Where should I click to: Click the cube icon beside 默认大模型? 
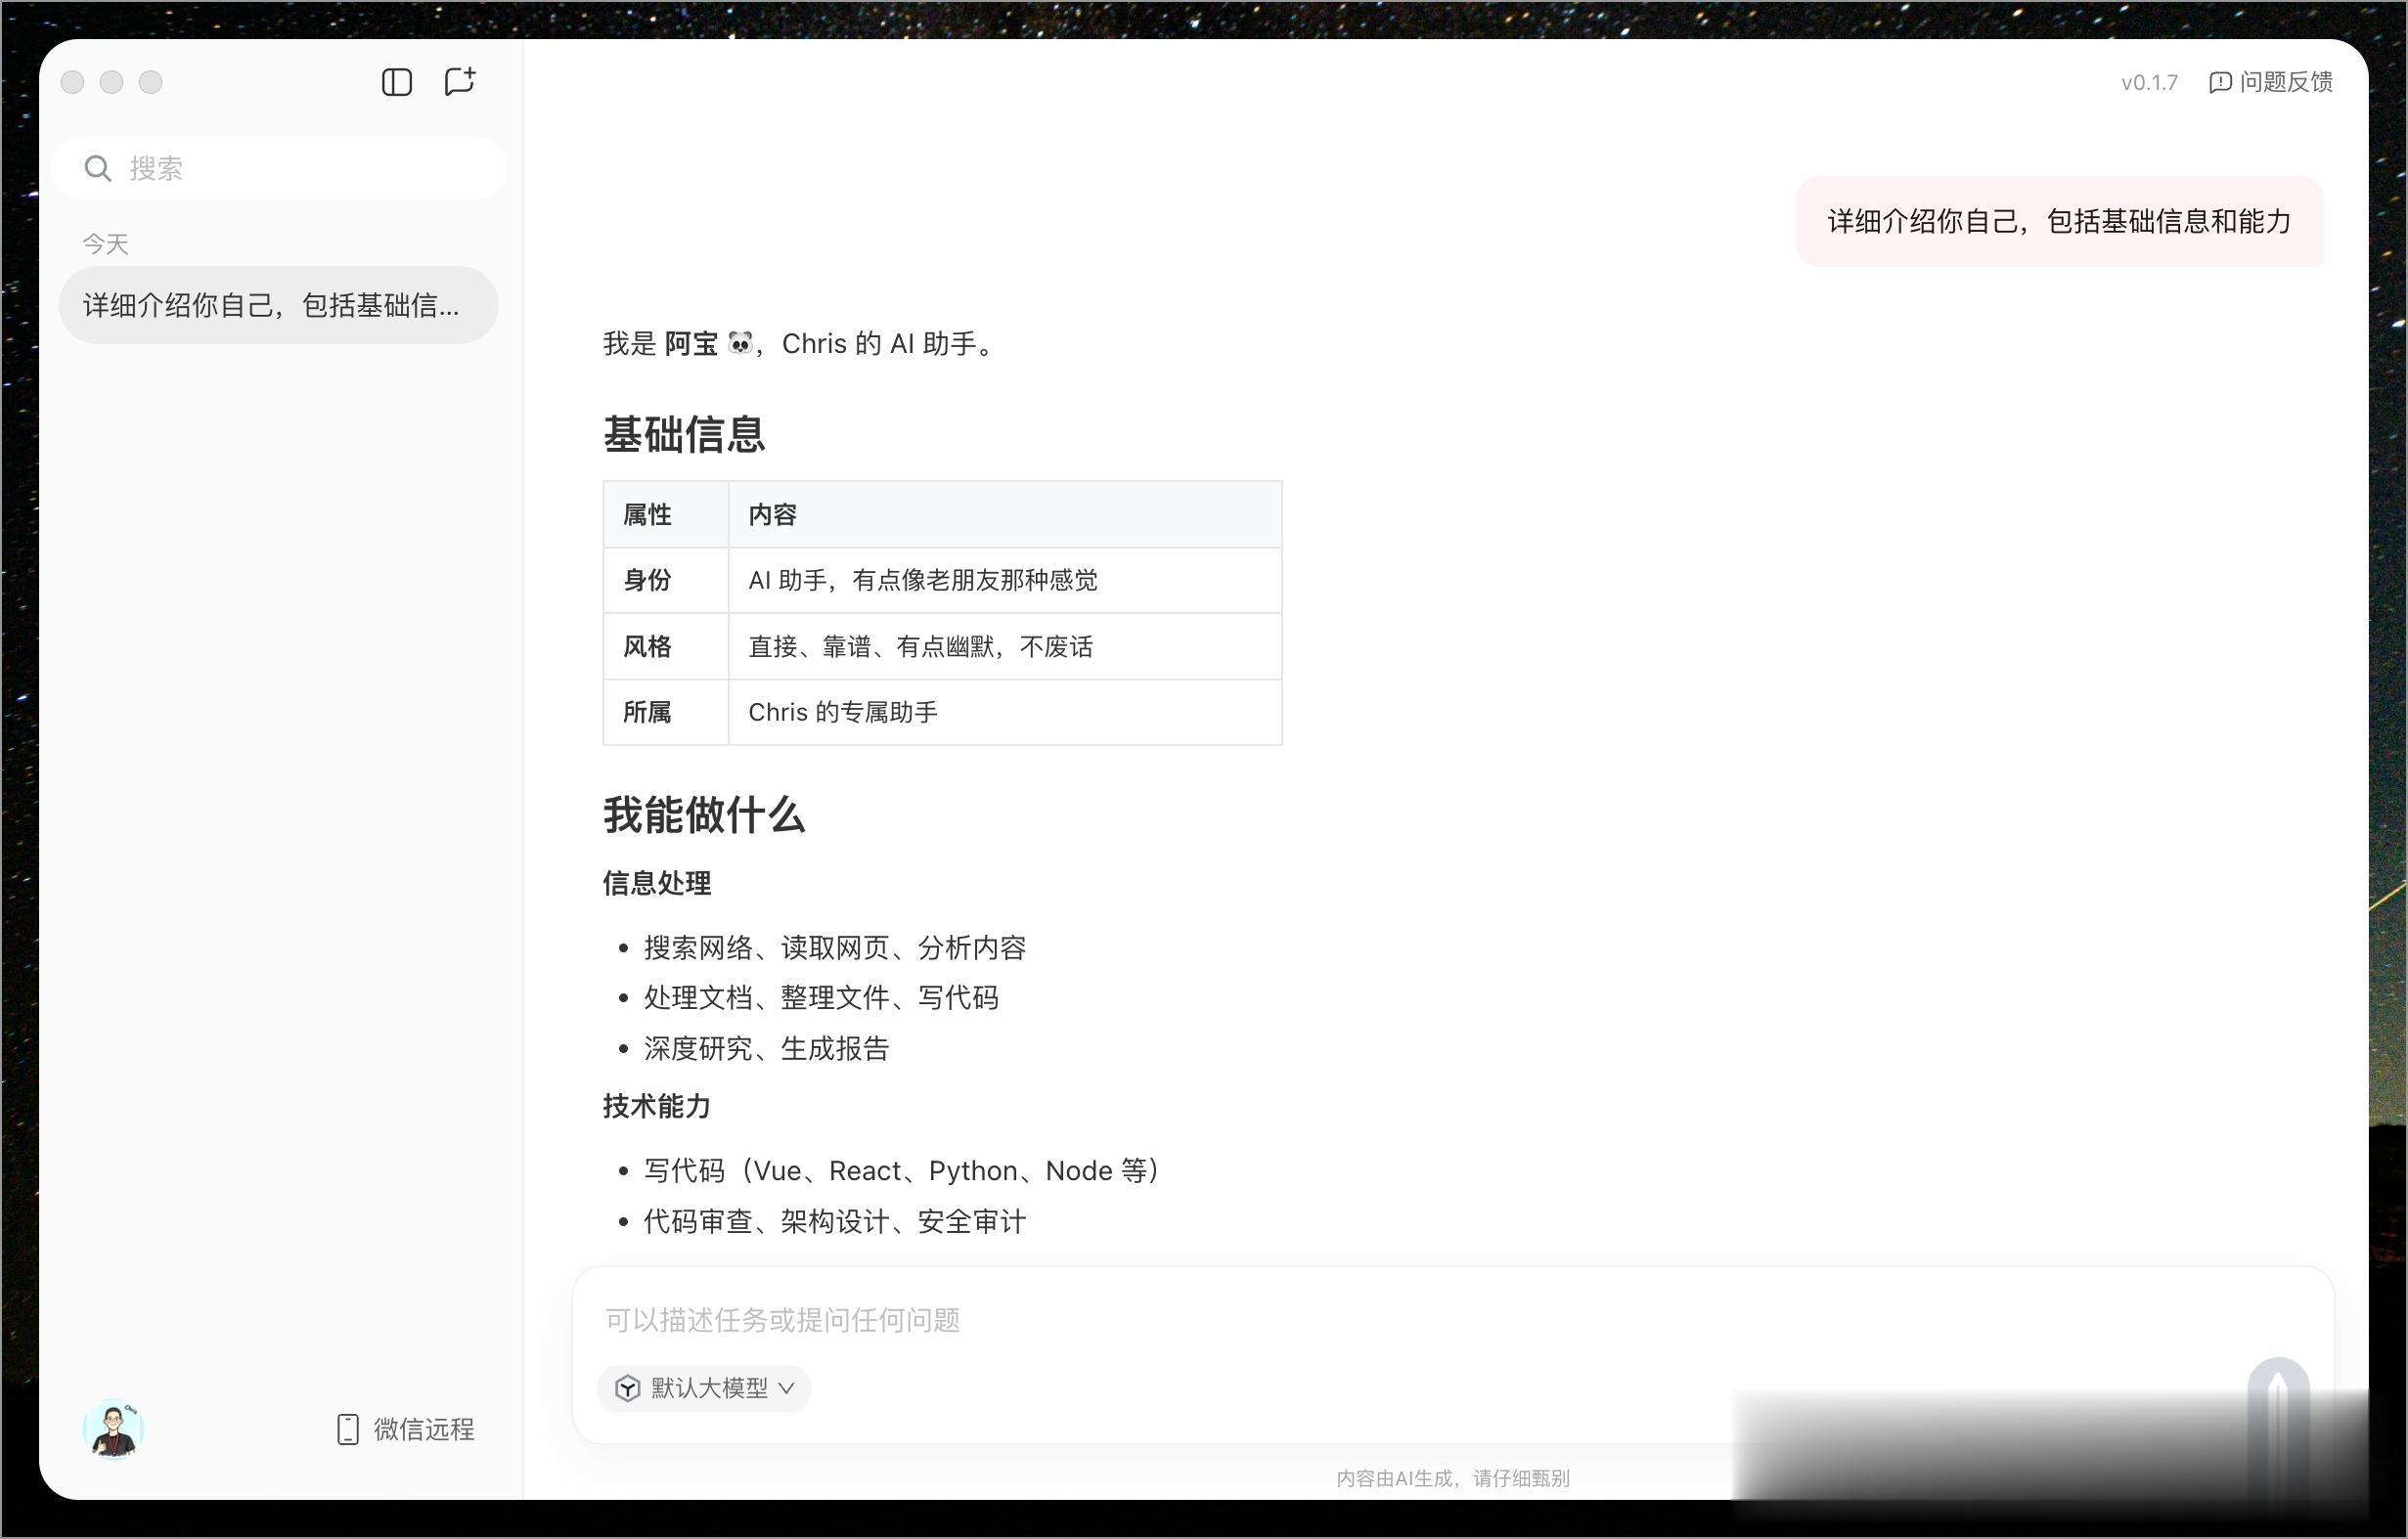point(627,1388)
